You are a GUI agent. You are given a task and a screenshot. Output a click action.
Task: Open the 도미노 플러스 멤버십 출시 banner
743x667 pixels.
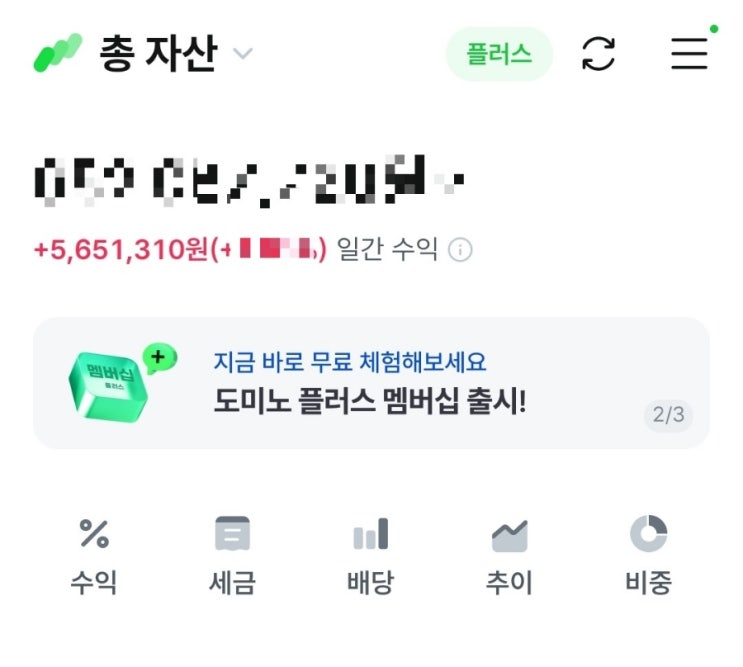371,383
